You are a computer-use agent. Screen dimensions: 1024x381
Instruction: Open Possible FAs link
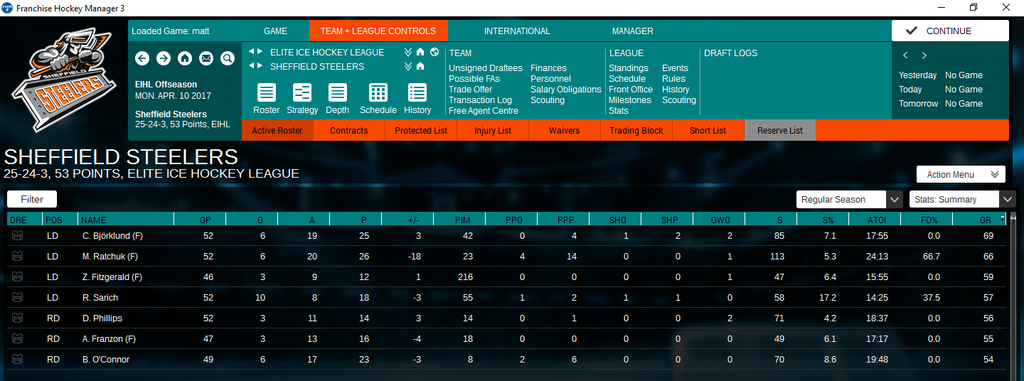pos(474,78)
